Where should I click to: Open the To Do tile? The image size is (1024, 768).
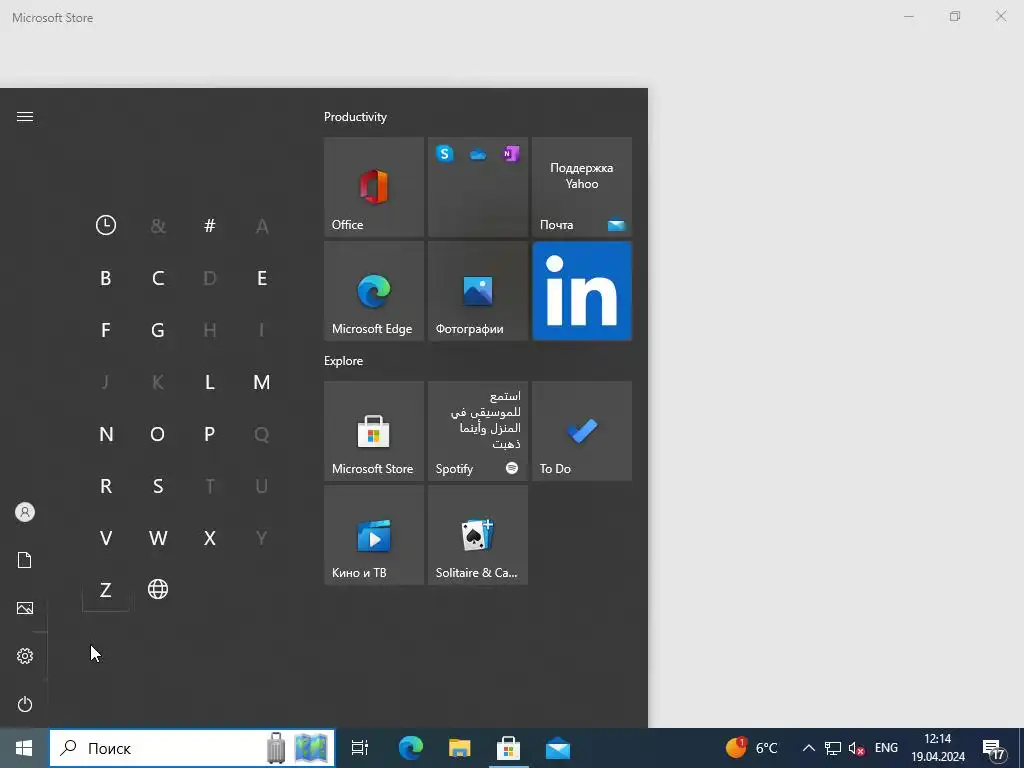(x=582, y=431)
